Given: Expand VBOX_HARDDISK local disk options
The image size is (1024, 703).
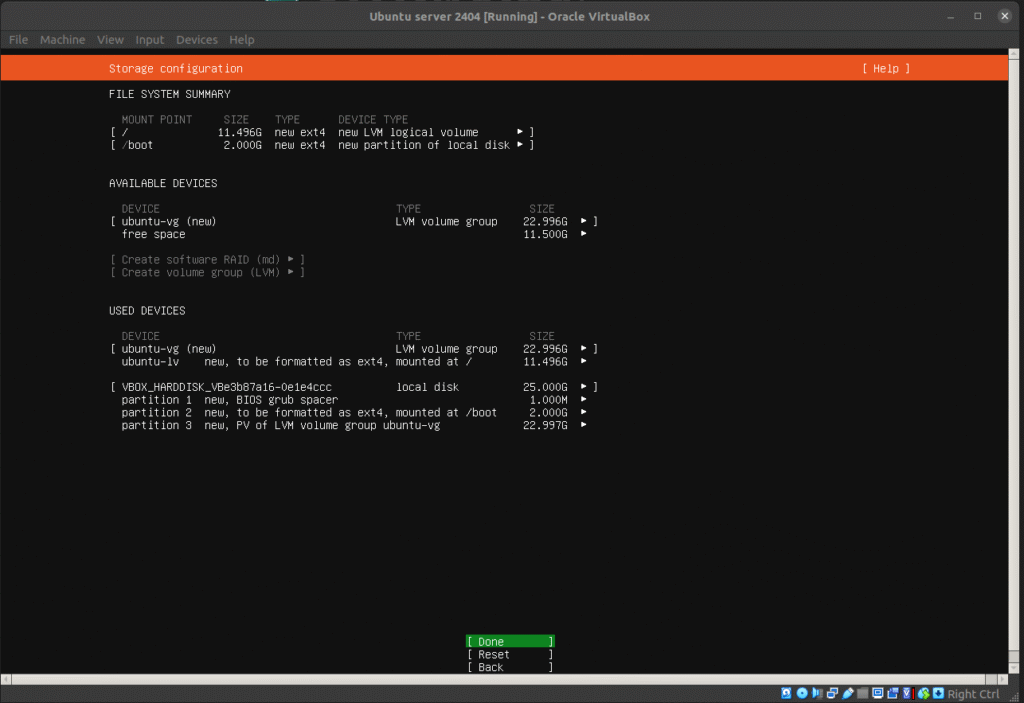Looking at the screenshot, I should point(583,387).
